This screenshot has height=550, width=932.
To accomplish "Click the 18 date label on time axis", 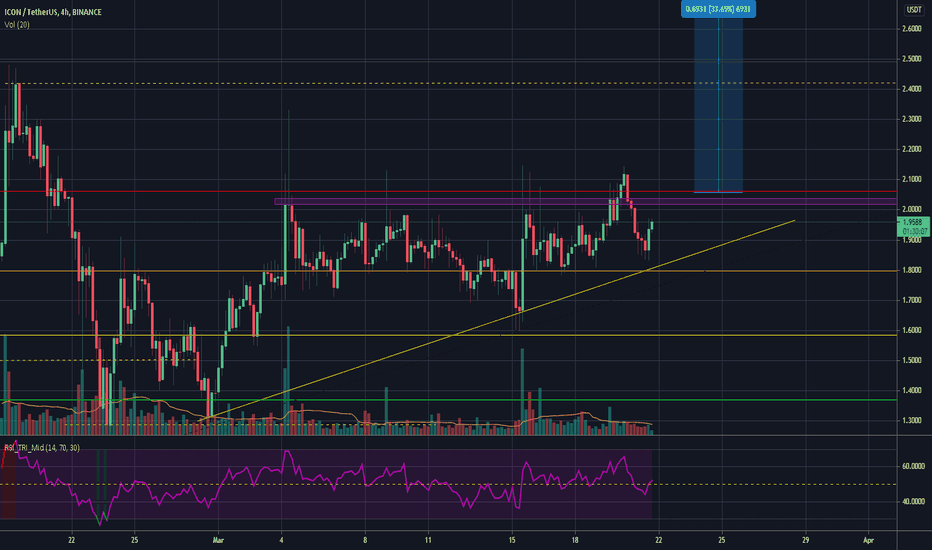I will tap(575, 540).
